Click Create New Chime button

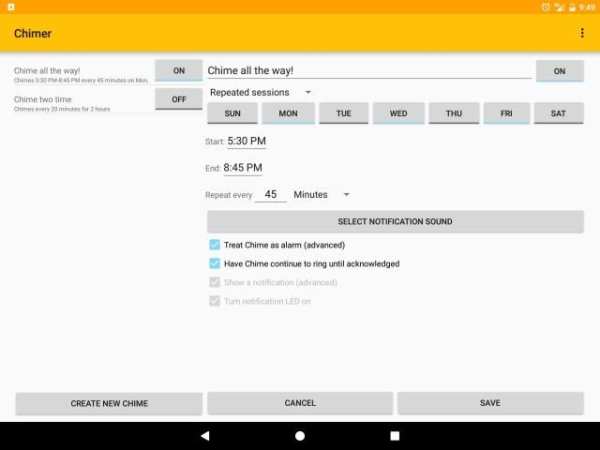(109, 403)
